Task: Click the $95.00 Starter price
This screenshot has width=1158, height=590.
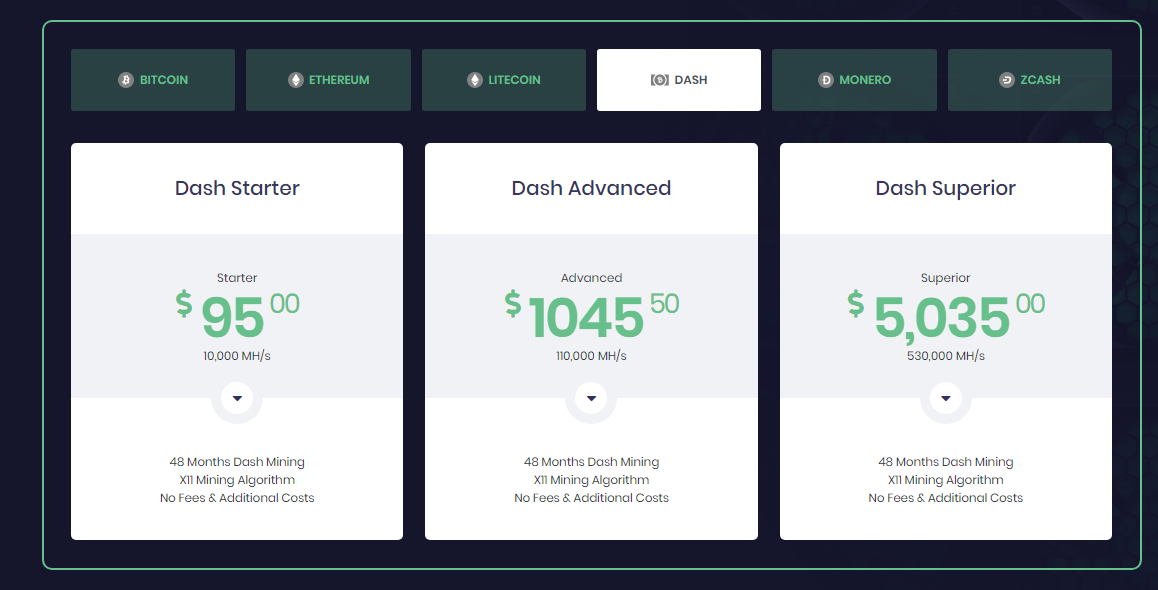Action: click(x=237, y=315)
